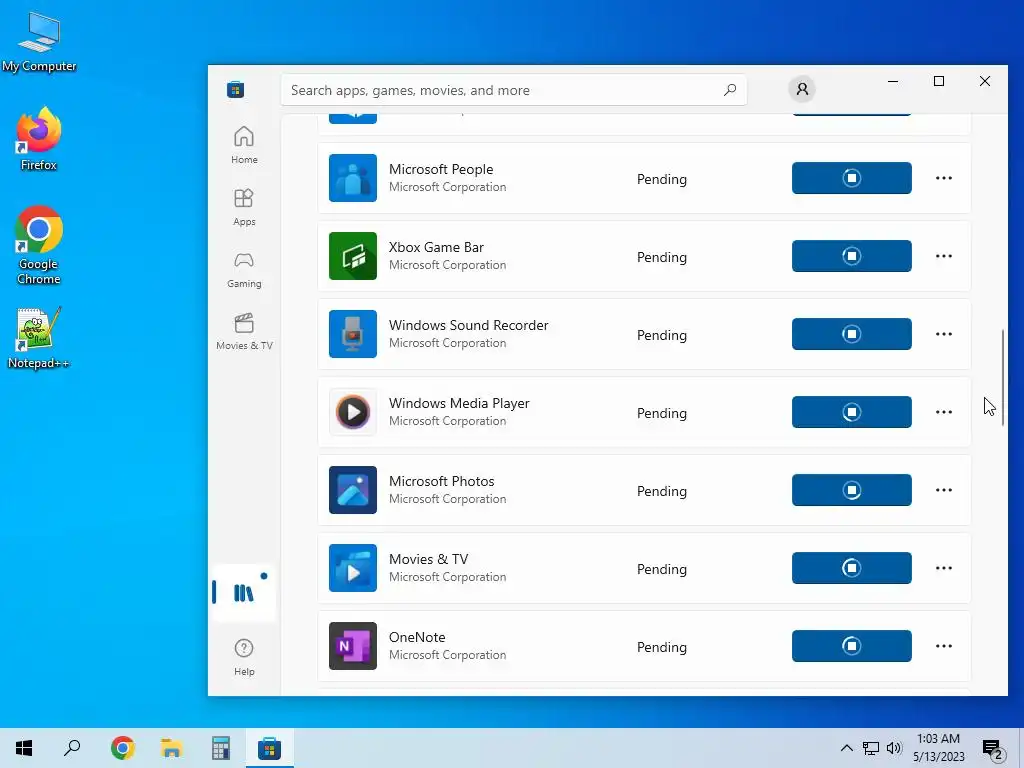Select the Firefox desktop shortcut

pos(39,138)
